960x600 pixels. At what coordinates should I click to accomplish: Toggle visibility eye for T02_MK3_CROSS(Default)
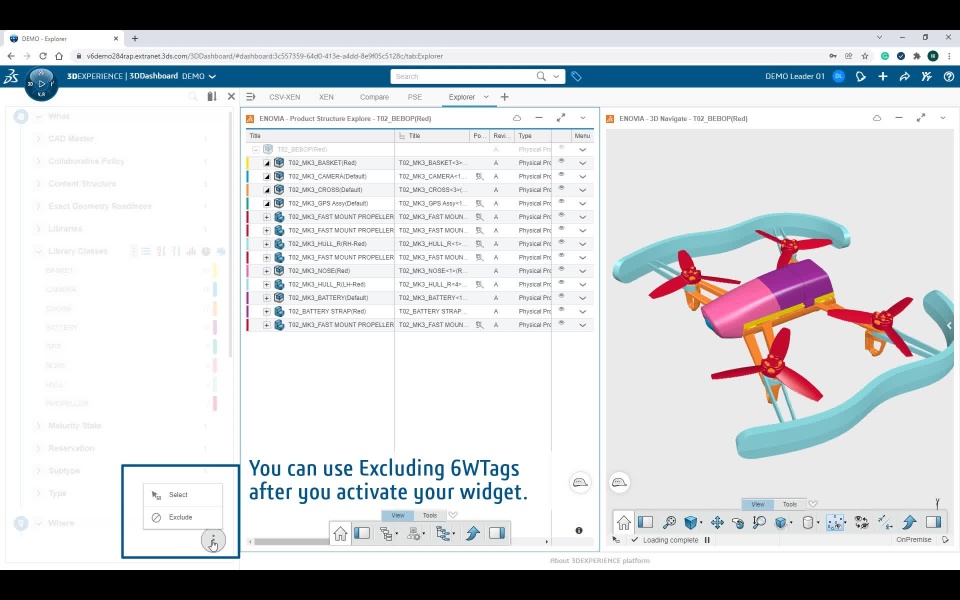click(x=561, y=188)
